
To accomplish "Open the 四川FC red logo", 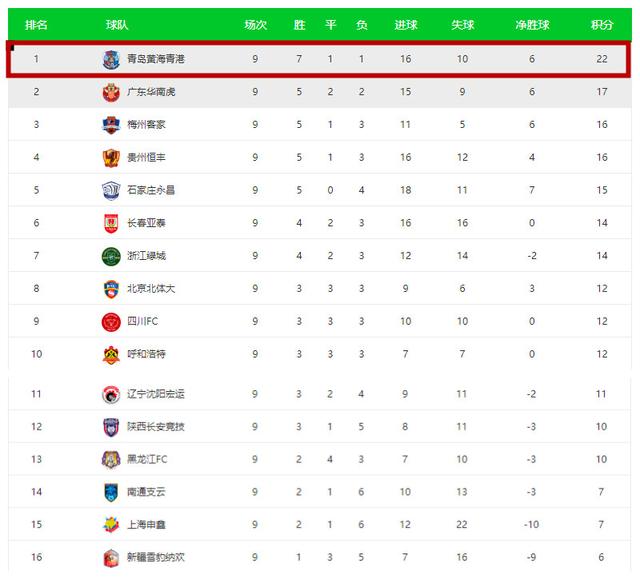I will tap(110, 322).
